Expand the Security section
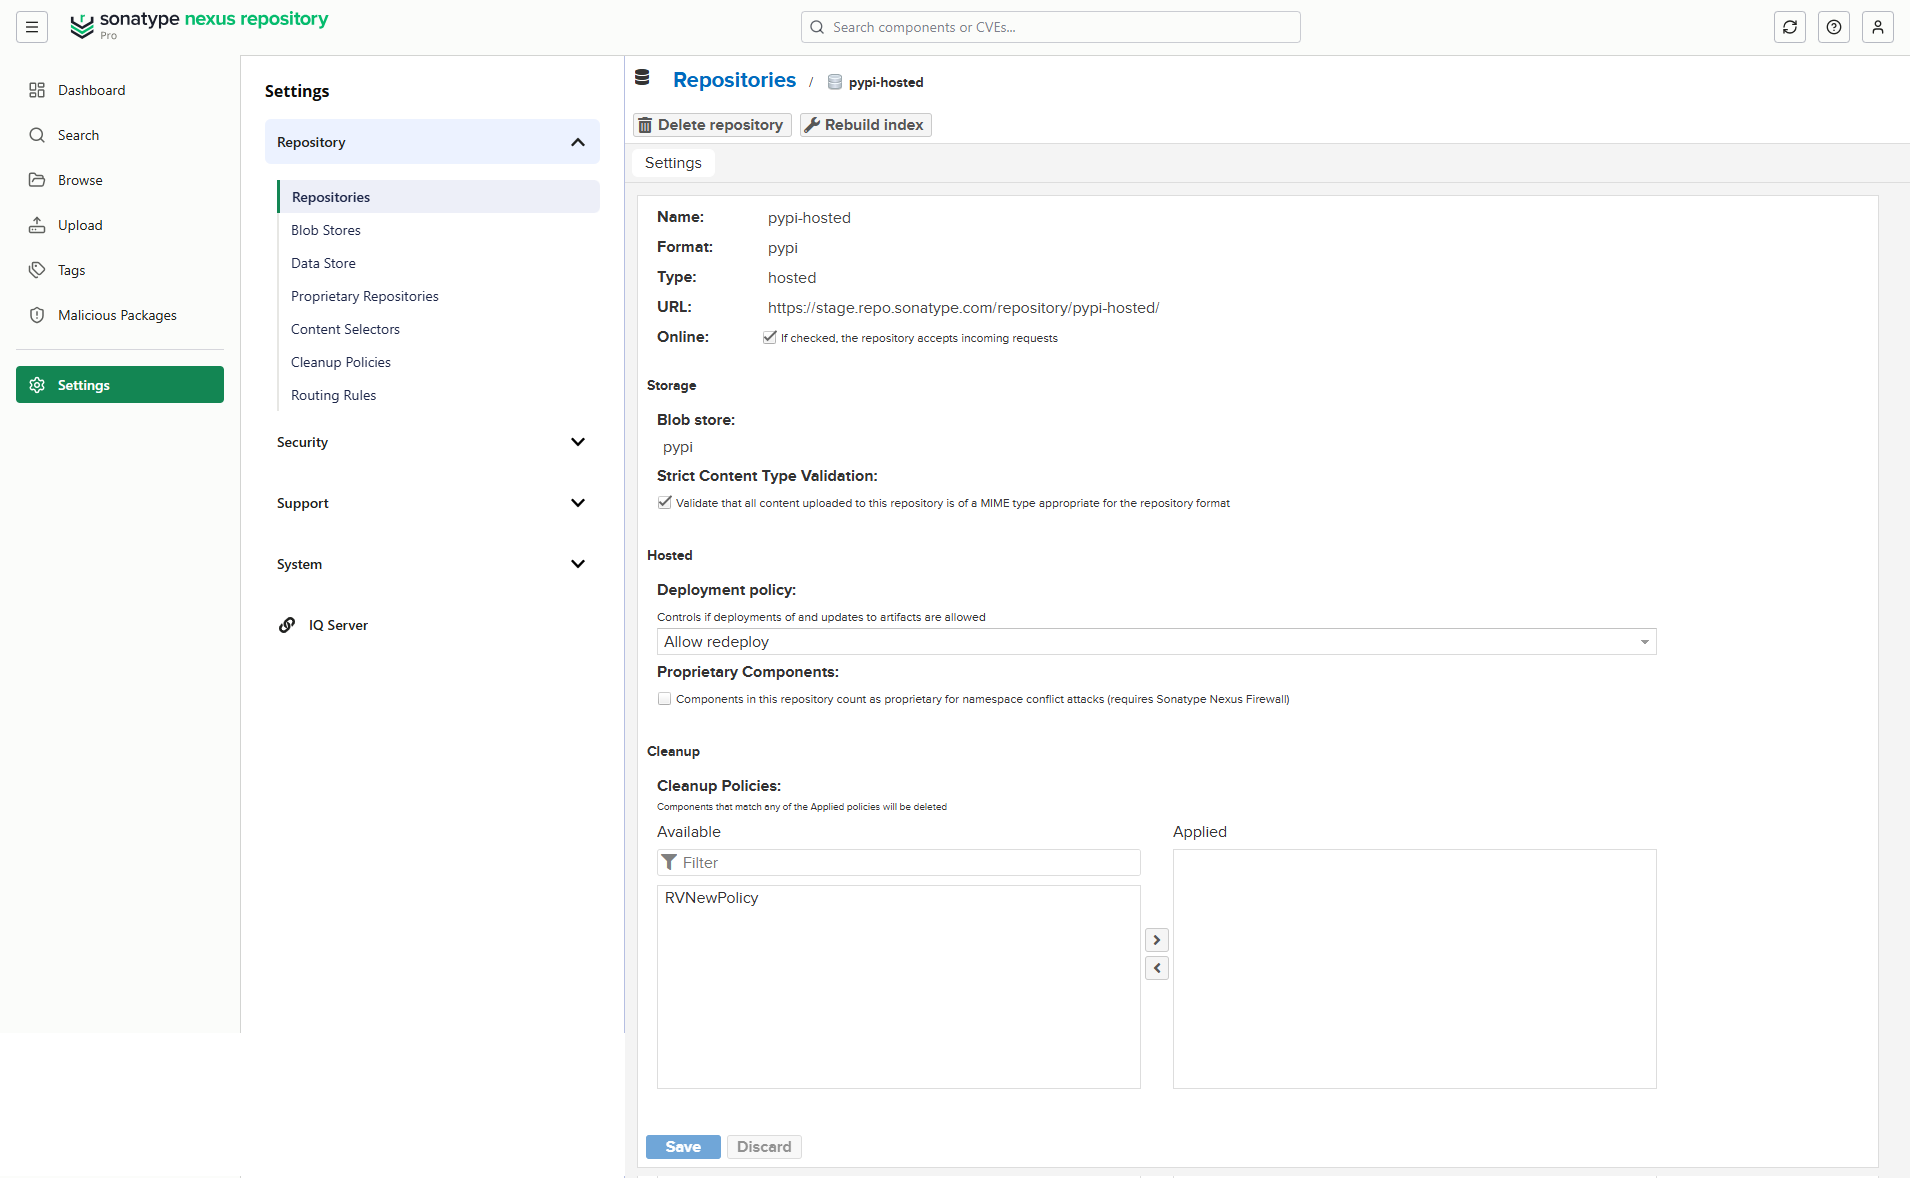 (x=432, y=442)
